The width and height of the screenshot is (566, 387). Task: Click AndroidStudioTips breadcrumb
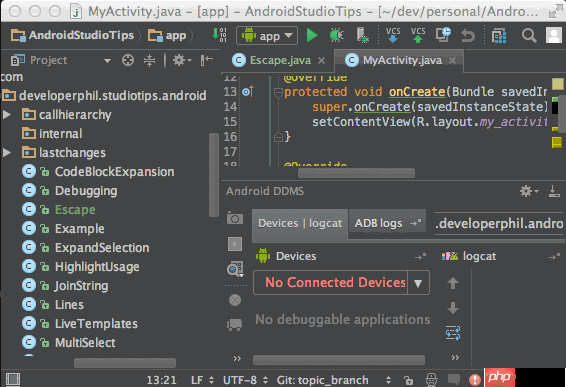[73, 35]
